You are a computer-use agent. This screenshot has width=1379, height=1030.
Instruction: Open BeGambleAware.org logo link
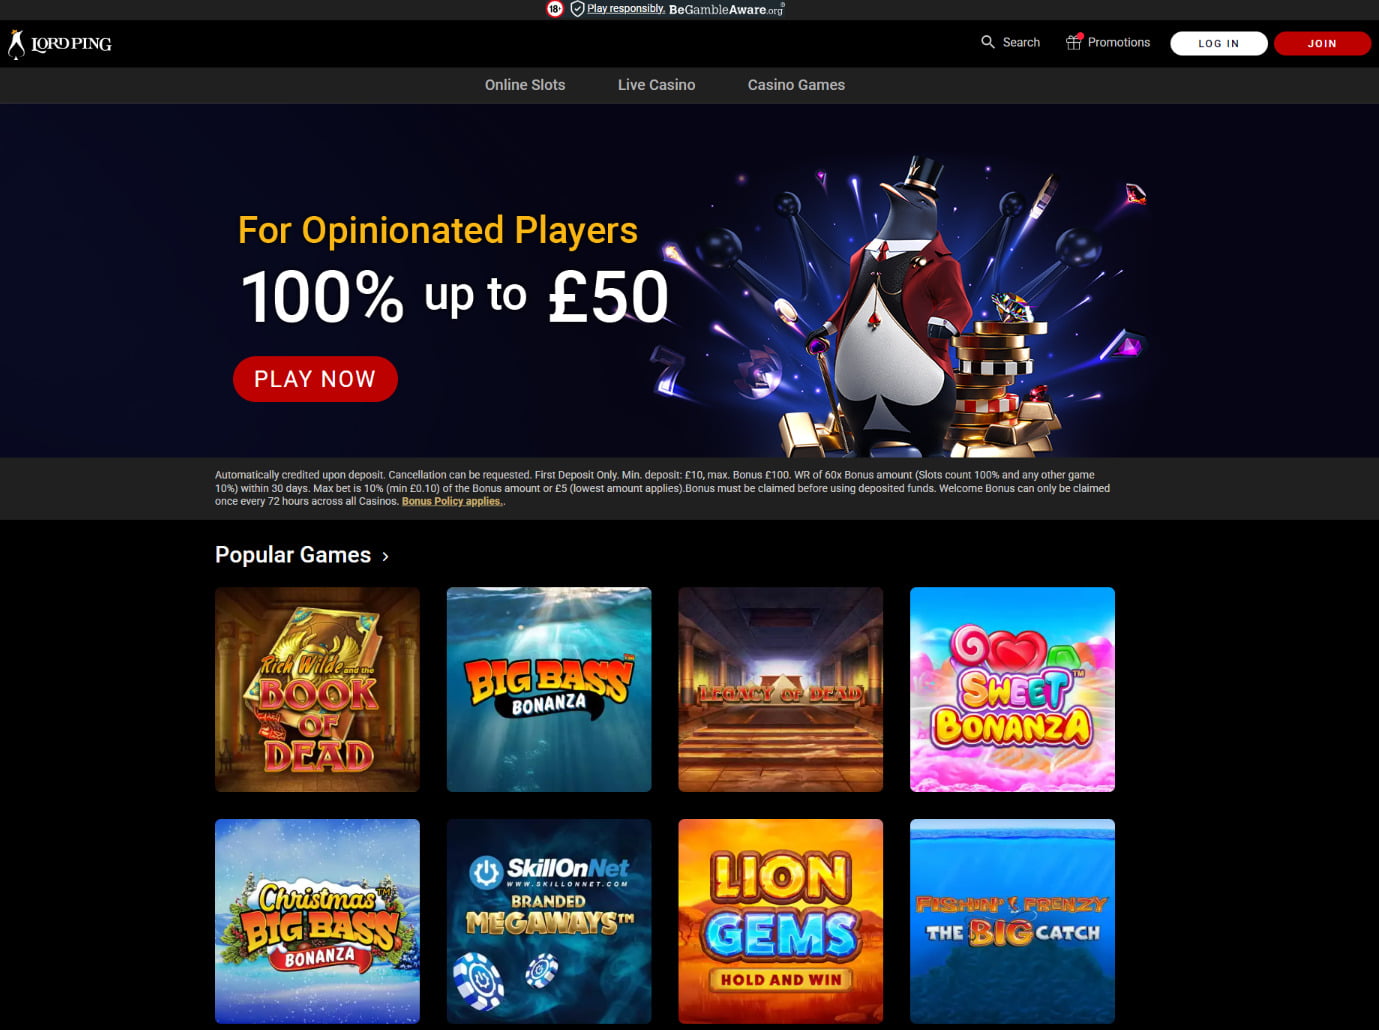point(727,10)
